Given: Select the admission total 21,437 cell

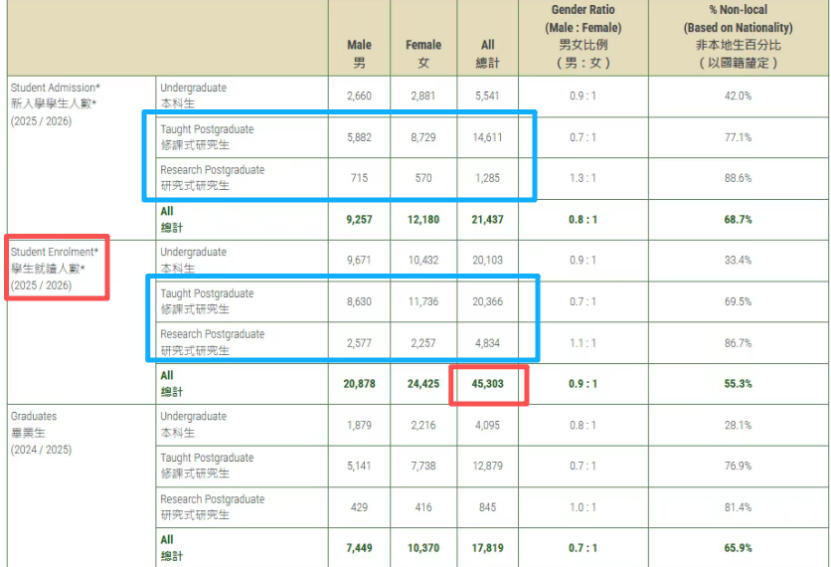Looking at the screenshot, I should [487, 219].
